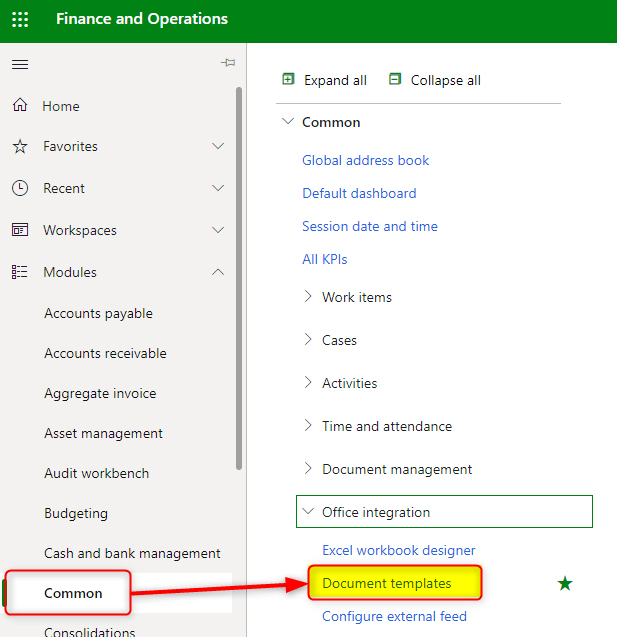The height and width of the screenshot is (637, 617).
Task: Pin the navigation pane open
Action: [x=228, y=63]
